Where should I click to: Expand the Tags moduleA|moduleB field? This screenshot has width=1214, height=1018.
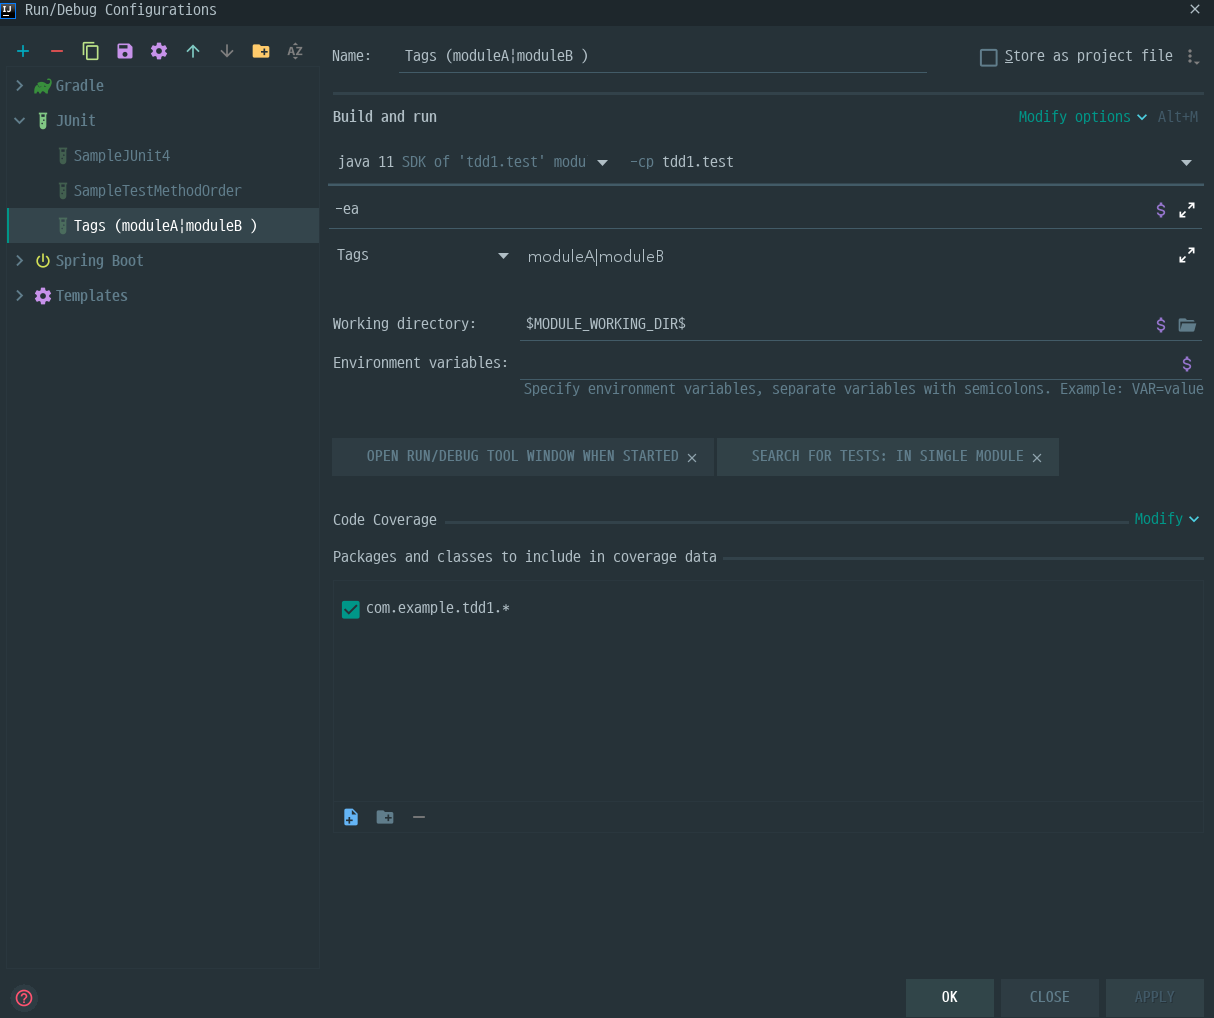[x=1187, y=255]
